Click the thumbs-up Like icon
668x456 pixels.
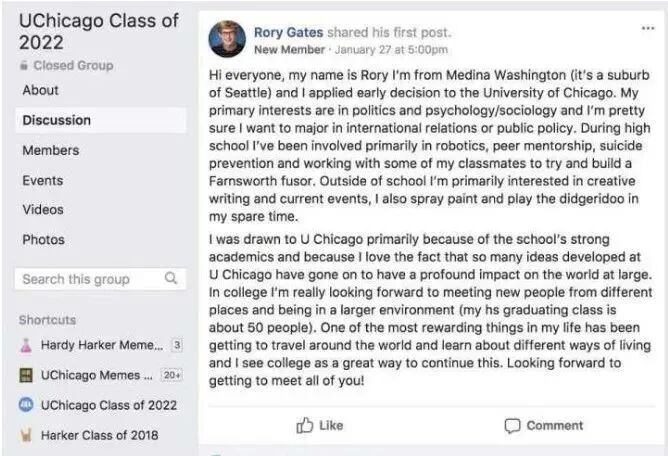point(305,425)
